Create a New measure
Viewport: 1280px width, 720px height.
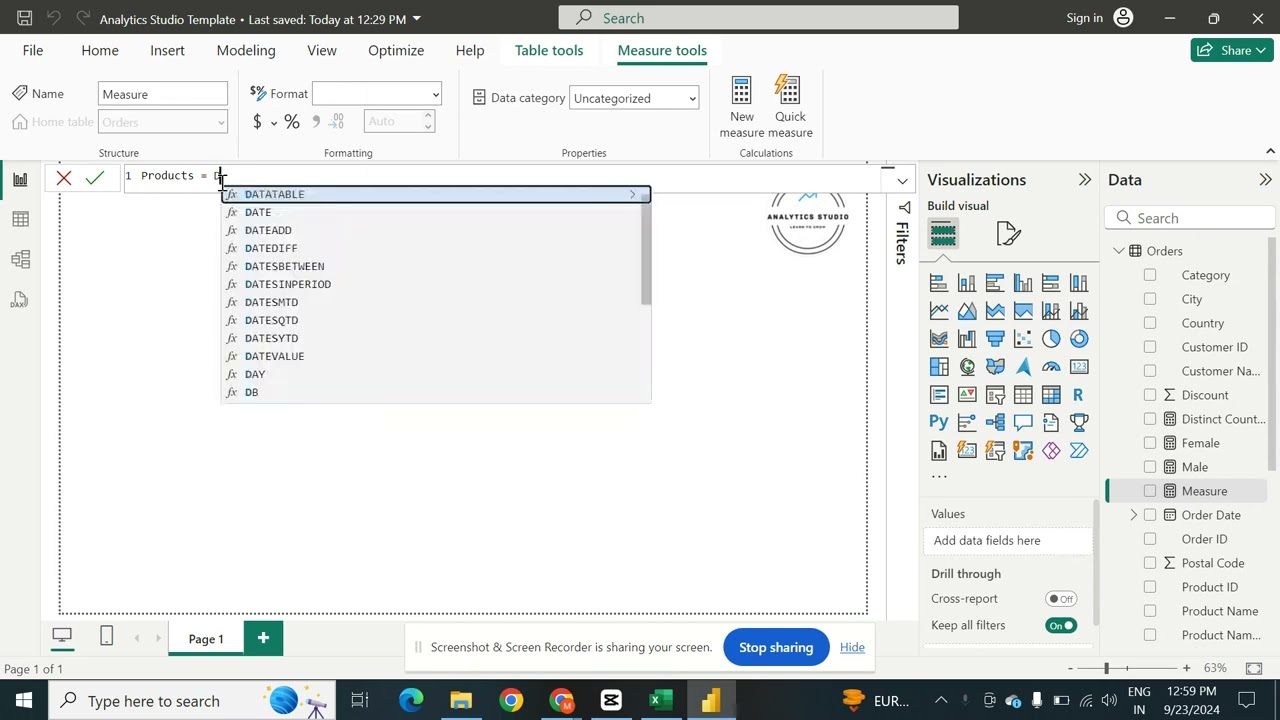click(742, 107)
